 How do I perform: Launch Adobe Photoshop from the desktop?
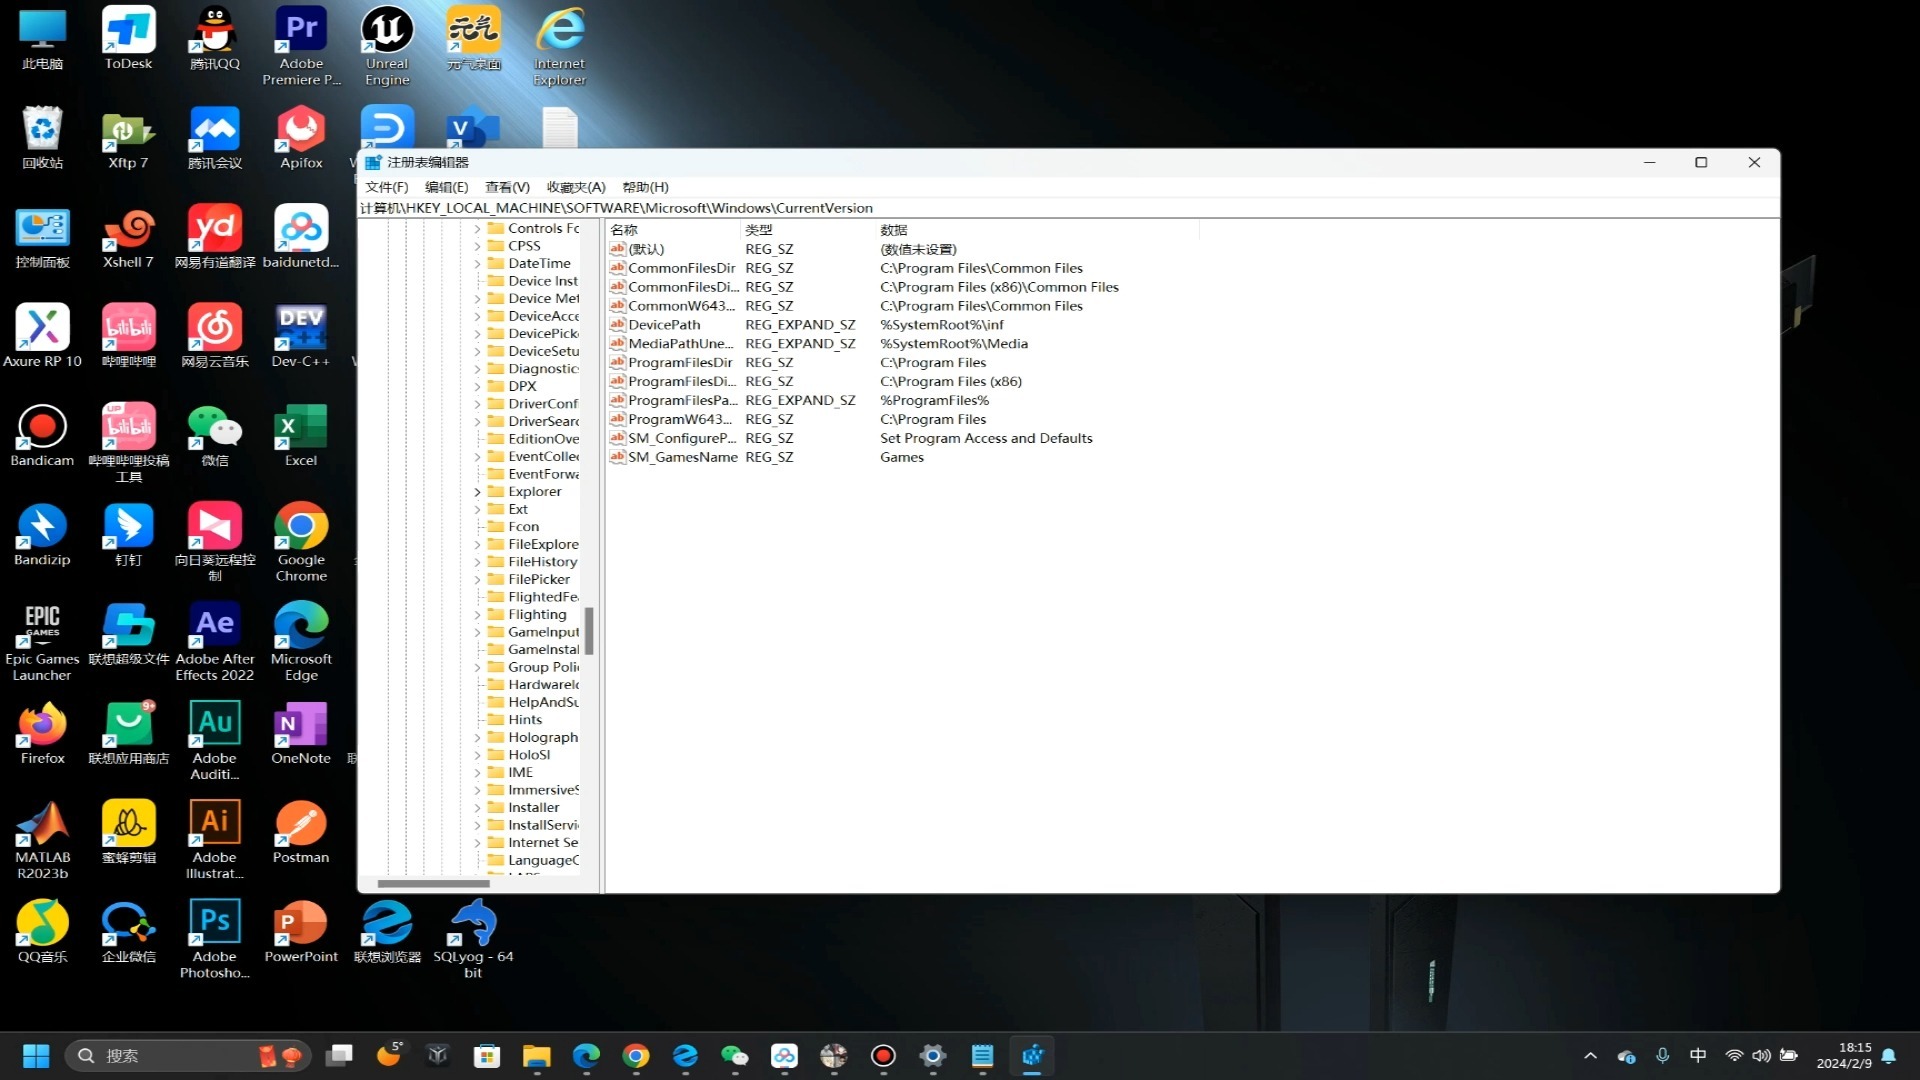click(215, 931)
